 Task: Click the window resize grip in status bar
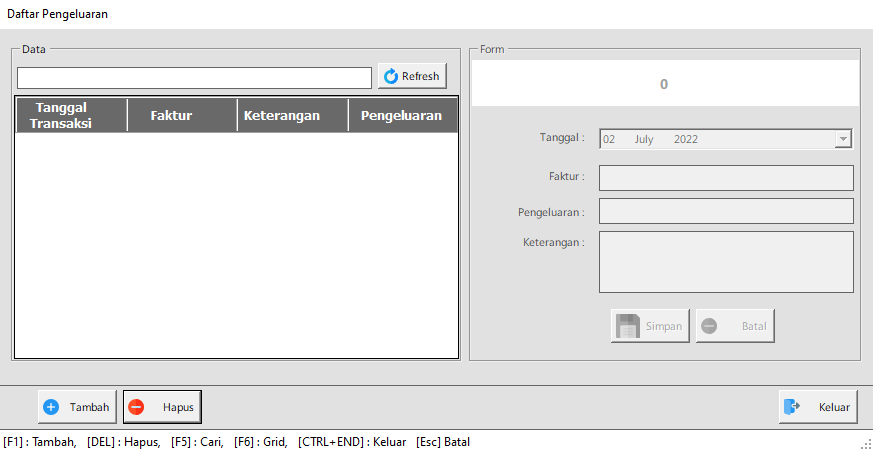866,444
